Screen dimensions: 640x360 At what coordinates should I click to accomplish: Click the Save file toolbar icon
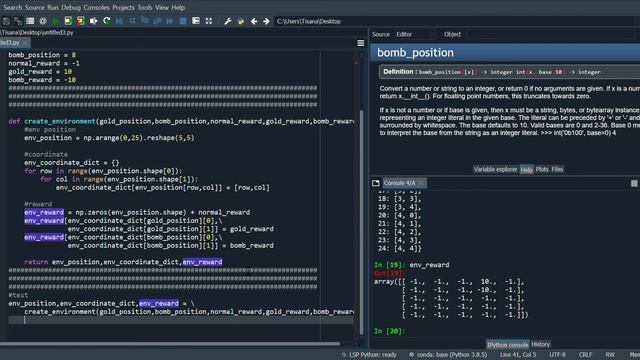(6, 21)
